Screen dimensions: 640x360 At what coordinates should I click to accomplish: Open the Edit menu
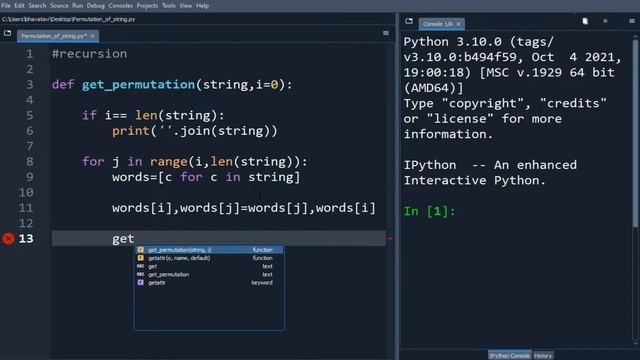[19, 6]
